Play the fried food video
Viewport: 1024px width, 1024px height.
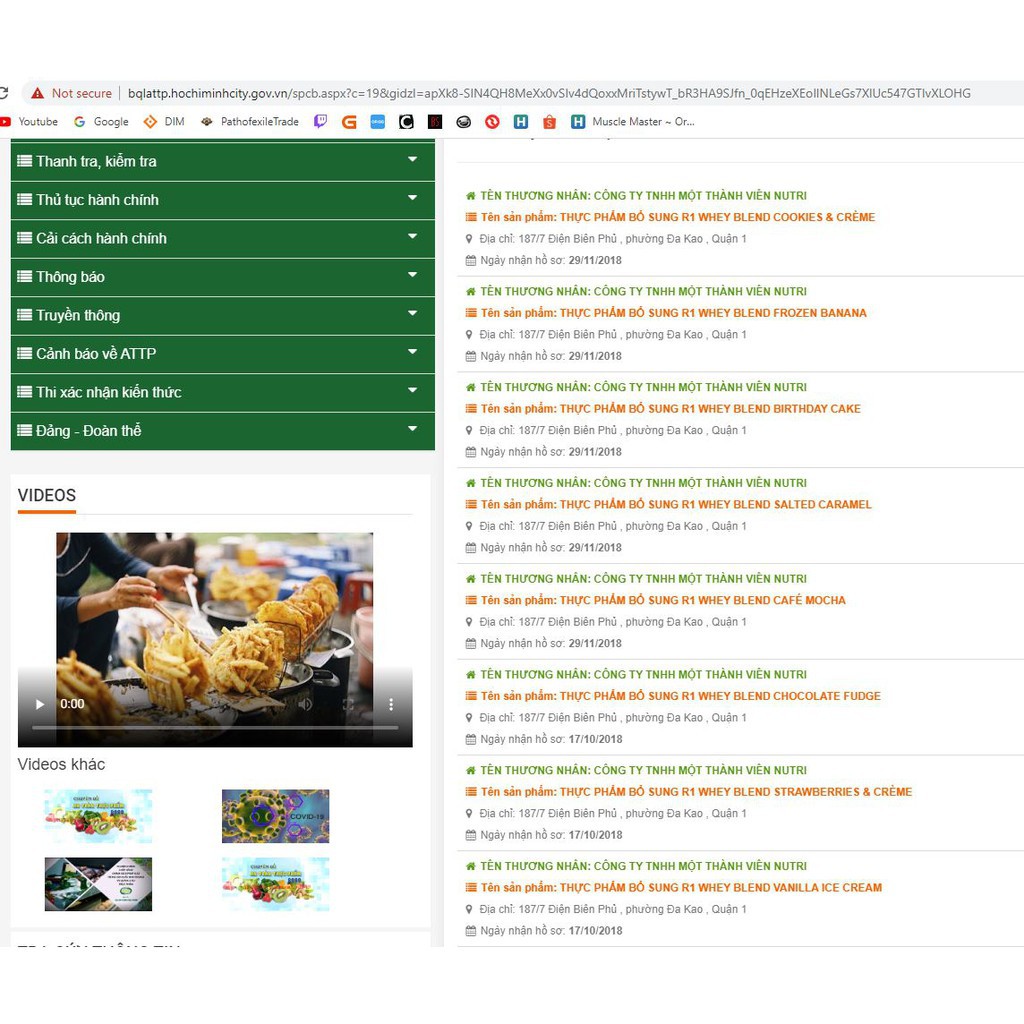pyautogui.click(x=39, y=704)
